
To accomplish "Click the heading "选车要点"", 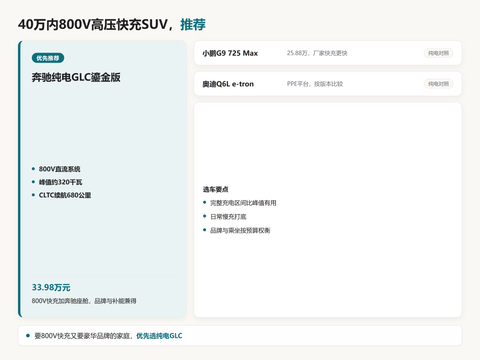I will click(216, 189).
